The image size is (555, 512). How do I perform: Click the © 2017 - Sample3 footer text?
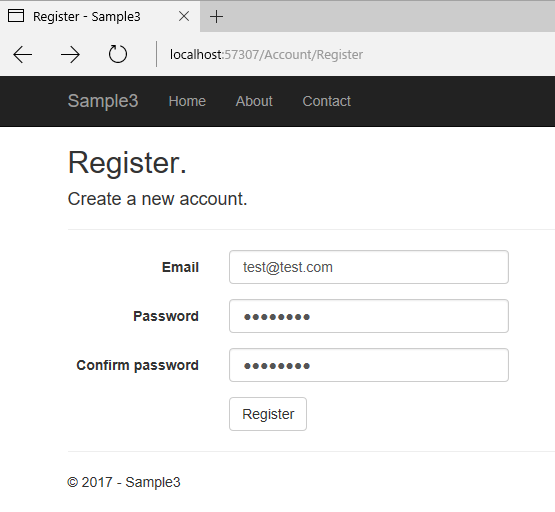124,482
